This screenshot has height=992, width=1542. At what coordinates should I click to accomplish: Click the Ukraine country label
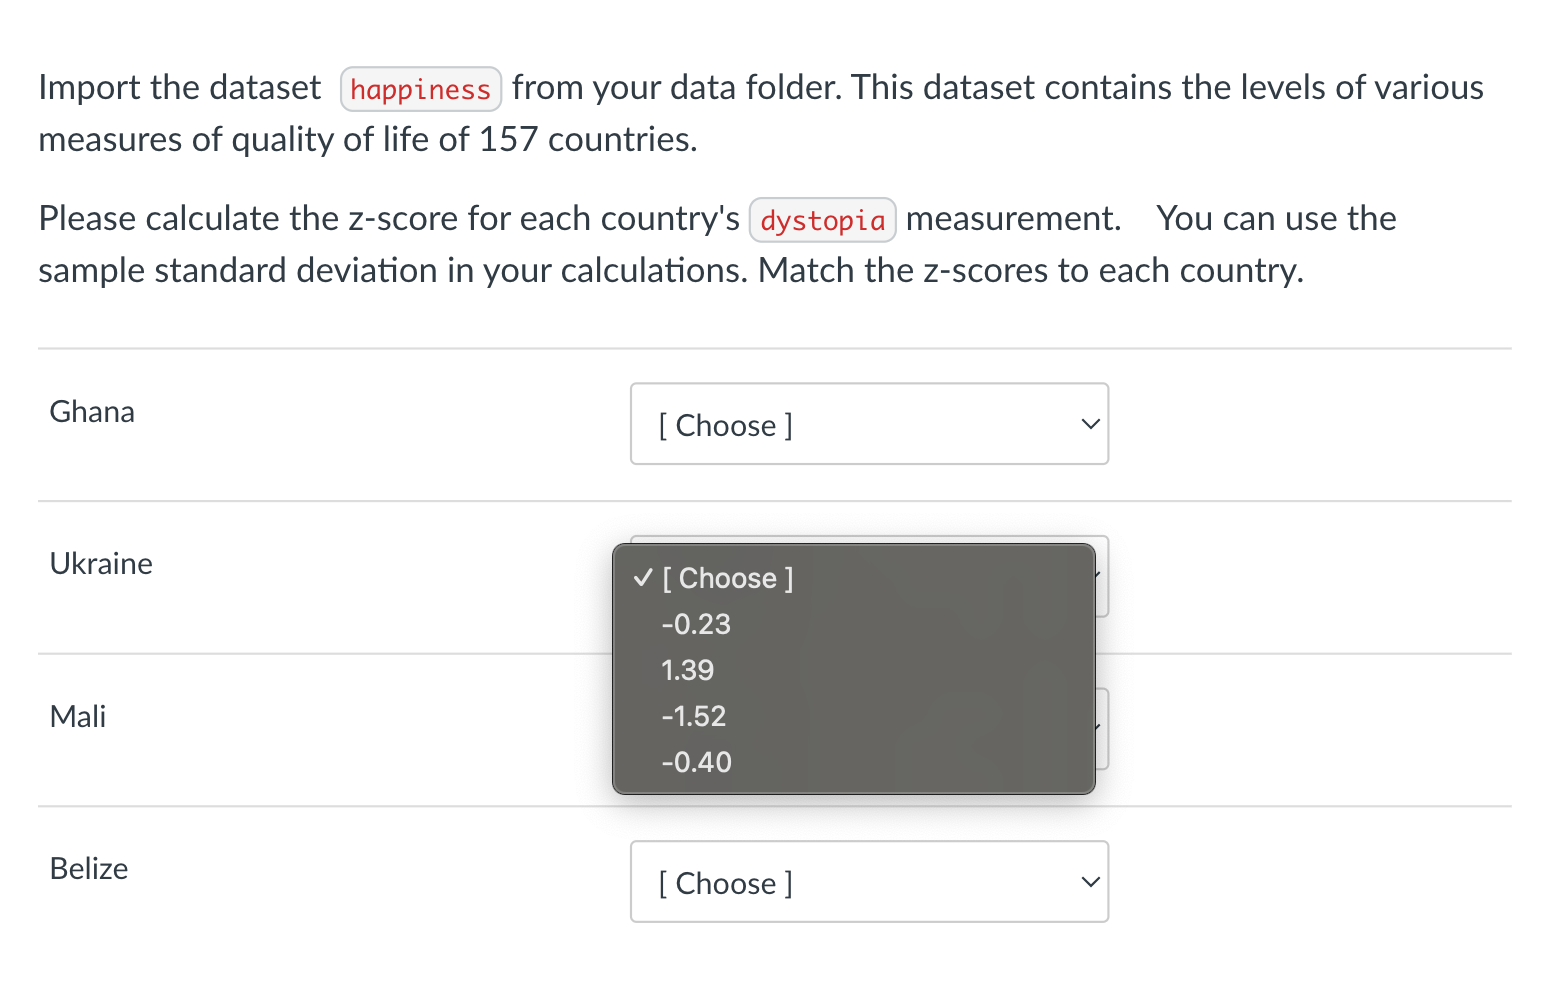coord(100,563)
